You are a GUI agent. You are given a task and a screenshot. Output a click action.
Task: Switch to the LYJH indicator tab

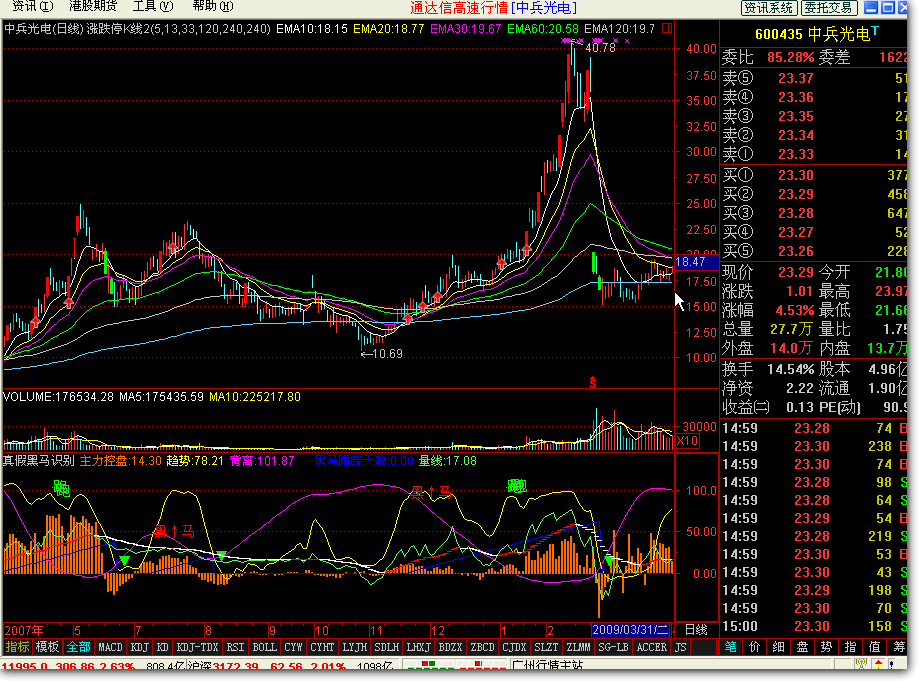[x=355, y=647]
